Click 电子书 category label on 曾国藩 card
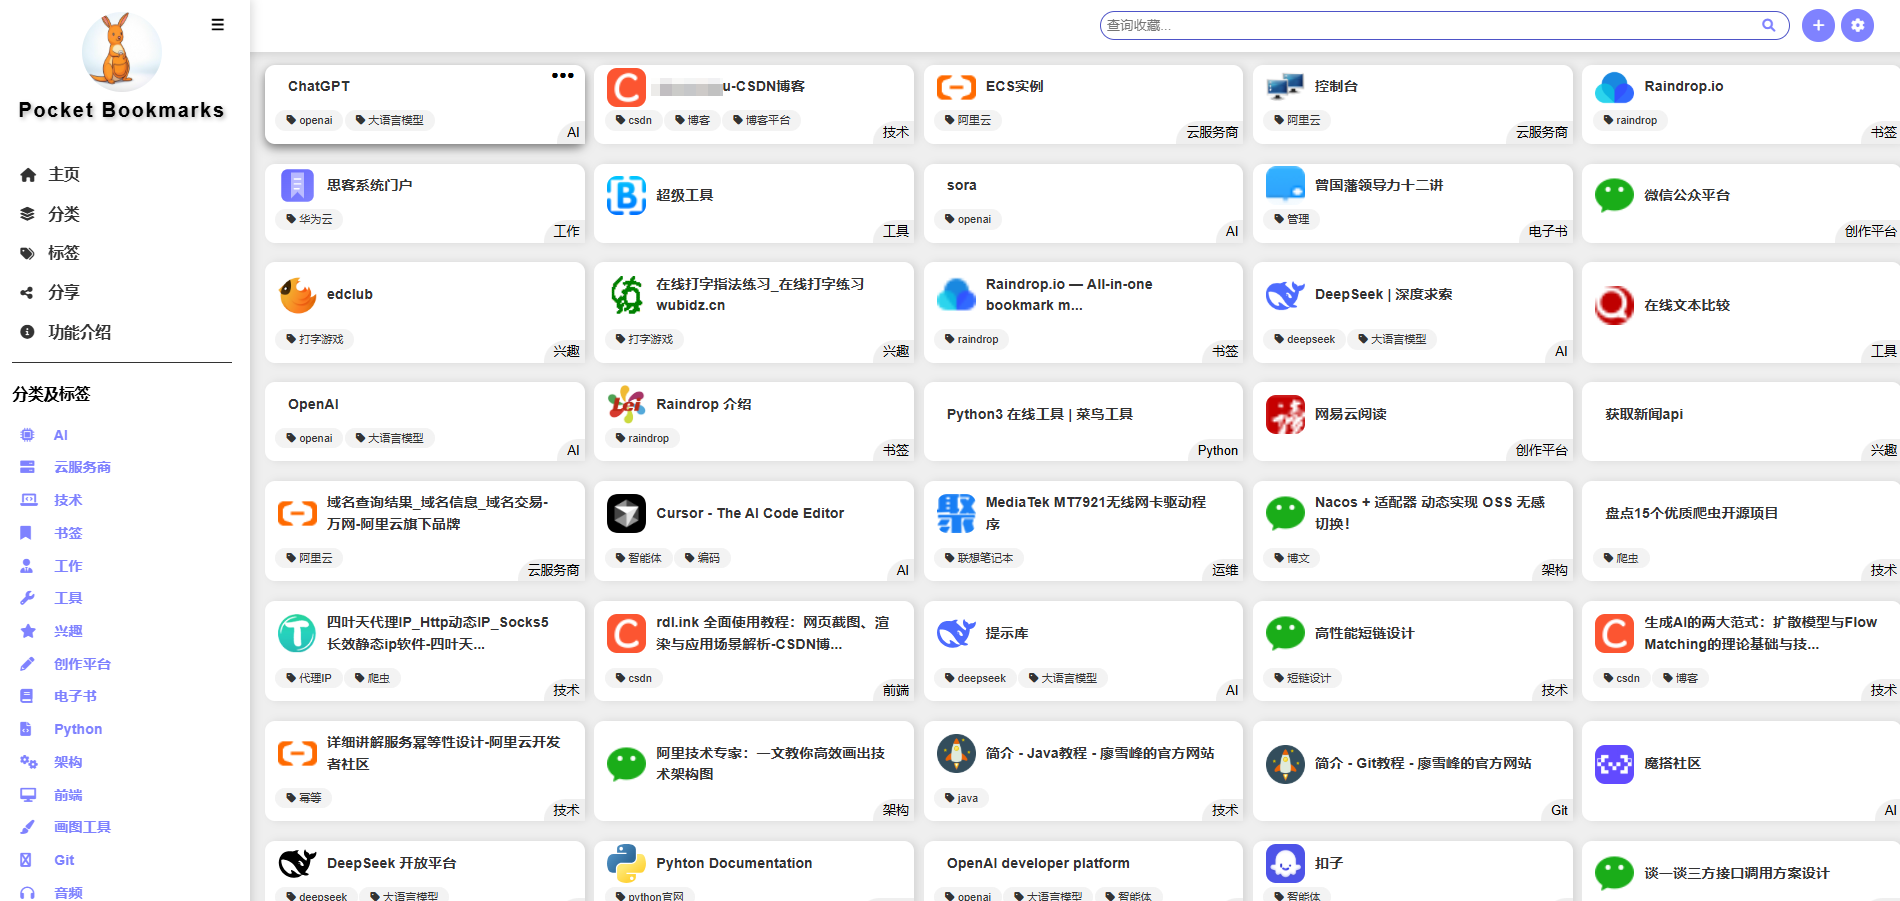Viewport: 1900px width, 901px height. pos(1548,231)
